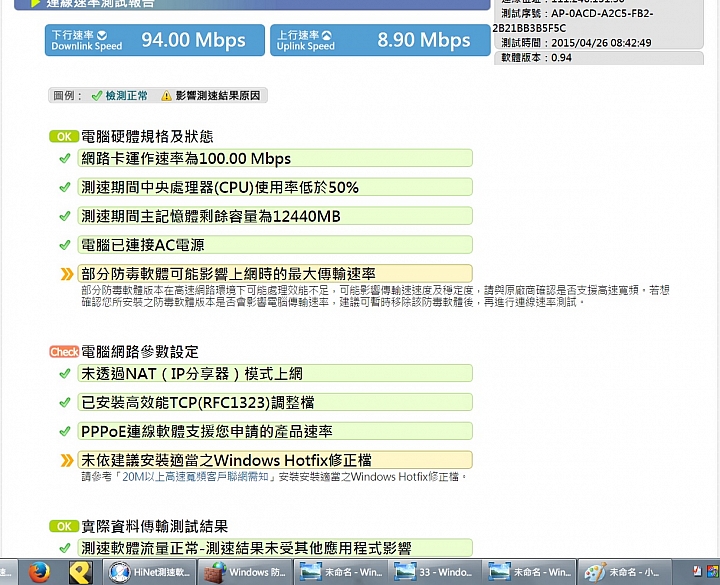
Task: Click the PPPoE連線軟體支援您申請的產品速率 row
Action: 275,431
